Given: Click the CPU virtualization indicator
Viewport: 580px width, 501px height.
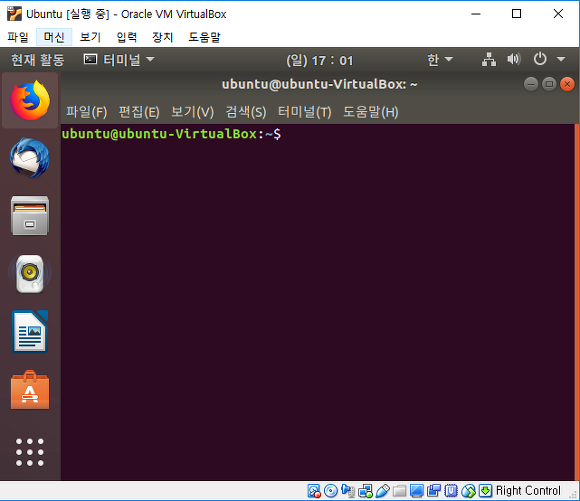Looking at the screenshot, I should point(451,491).
